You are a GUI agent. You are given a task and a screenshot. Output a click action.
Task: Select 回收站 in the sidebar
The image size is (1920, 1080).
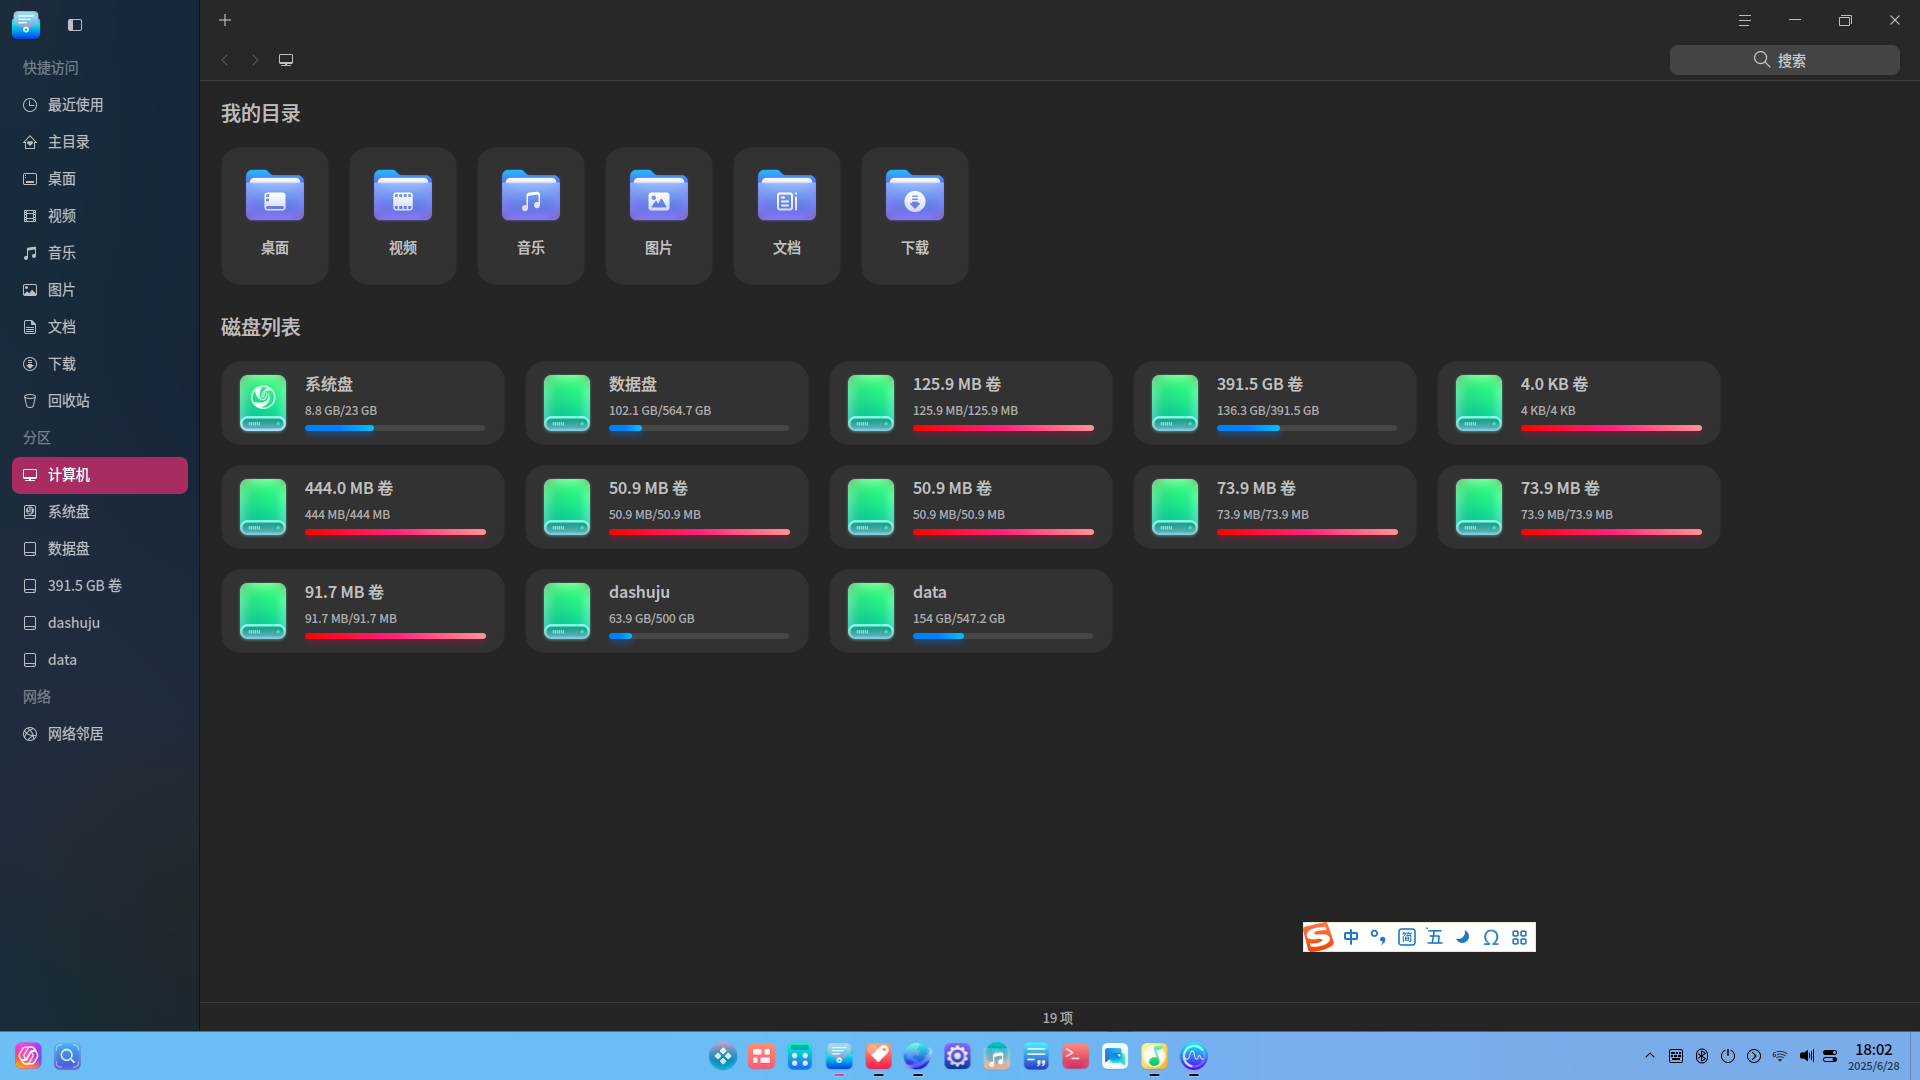click(x=100, y=401)
